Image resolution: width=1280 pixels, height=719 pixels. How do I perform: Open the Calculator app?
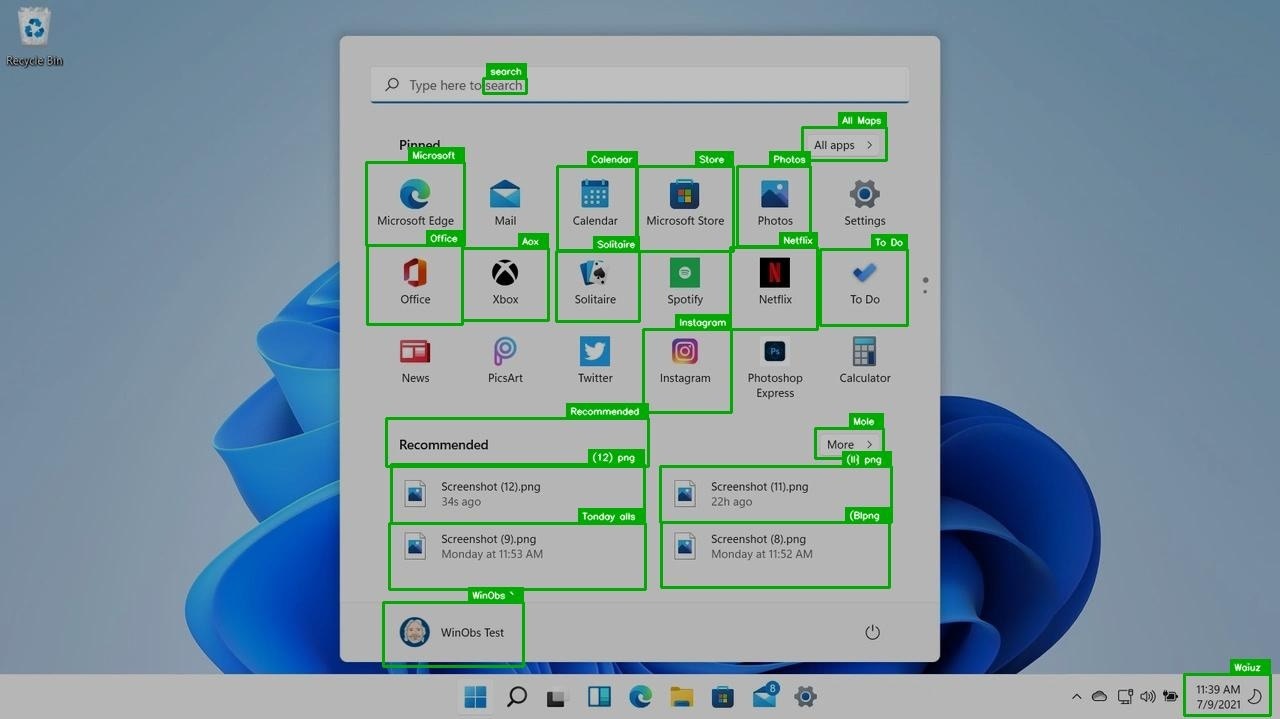coord(864,361)
